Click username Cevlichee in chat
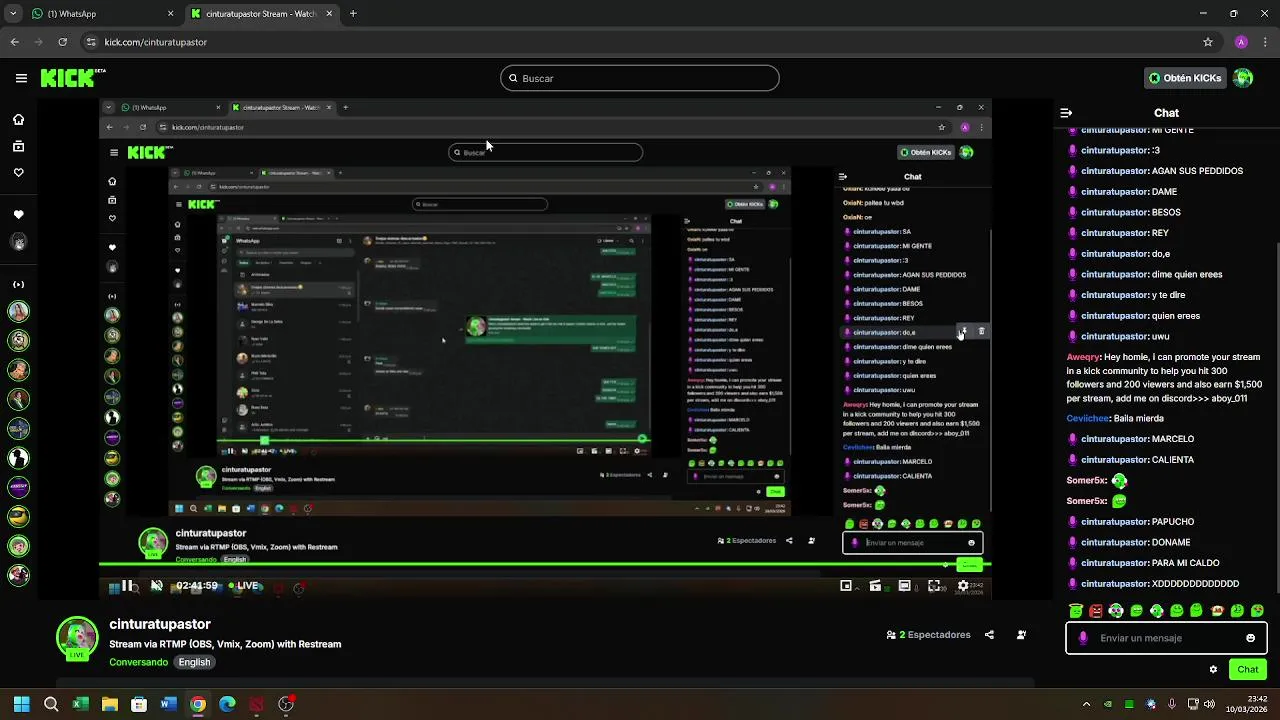 (1088, 419)
